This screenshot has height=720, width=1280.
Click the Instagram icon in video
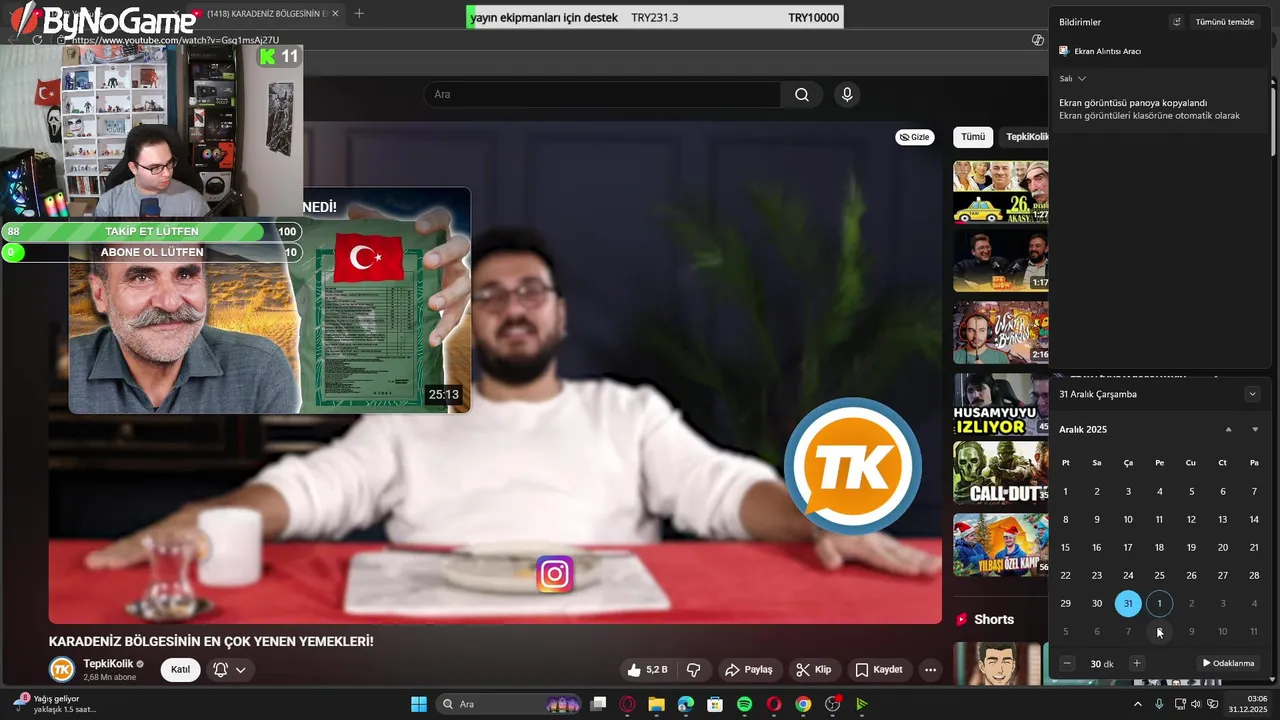[x=555, y=574]
